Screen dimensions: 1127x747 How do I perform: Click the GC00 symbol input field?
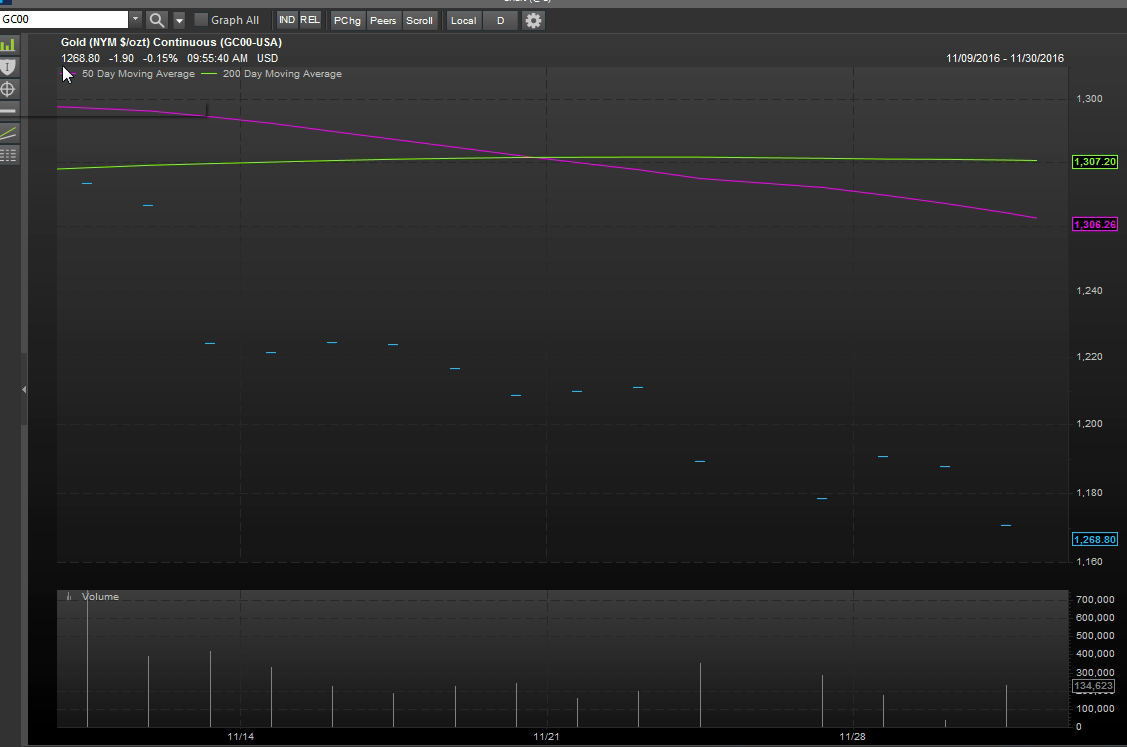pyautogui.click(x=64, y=19)
